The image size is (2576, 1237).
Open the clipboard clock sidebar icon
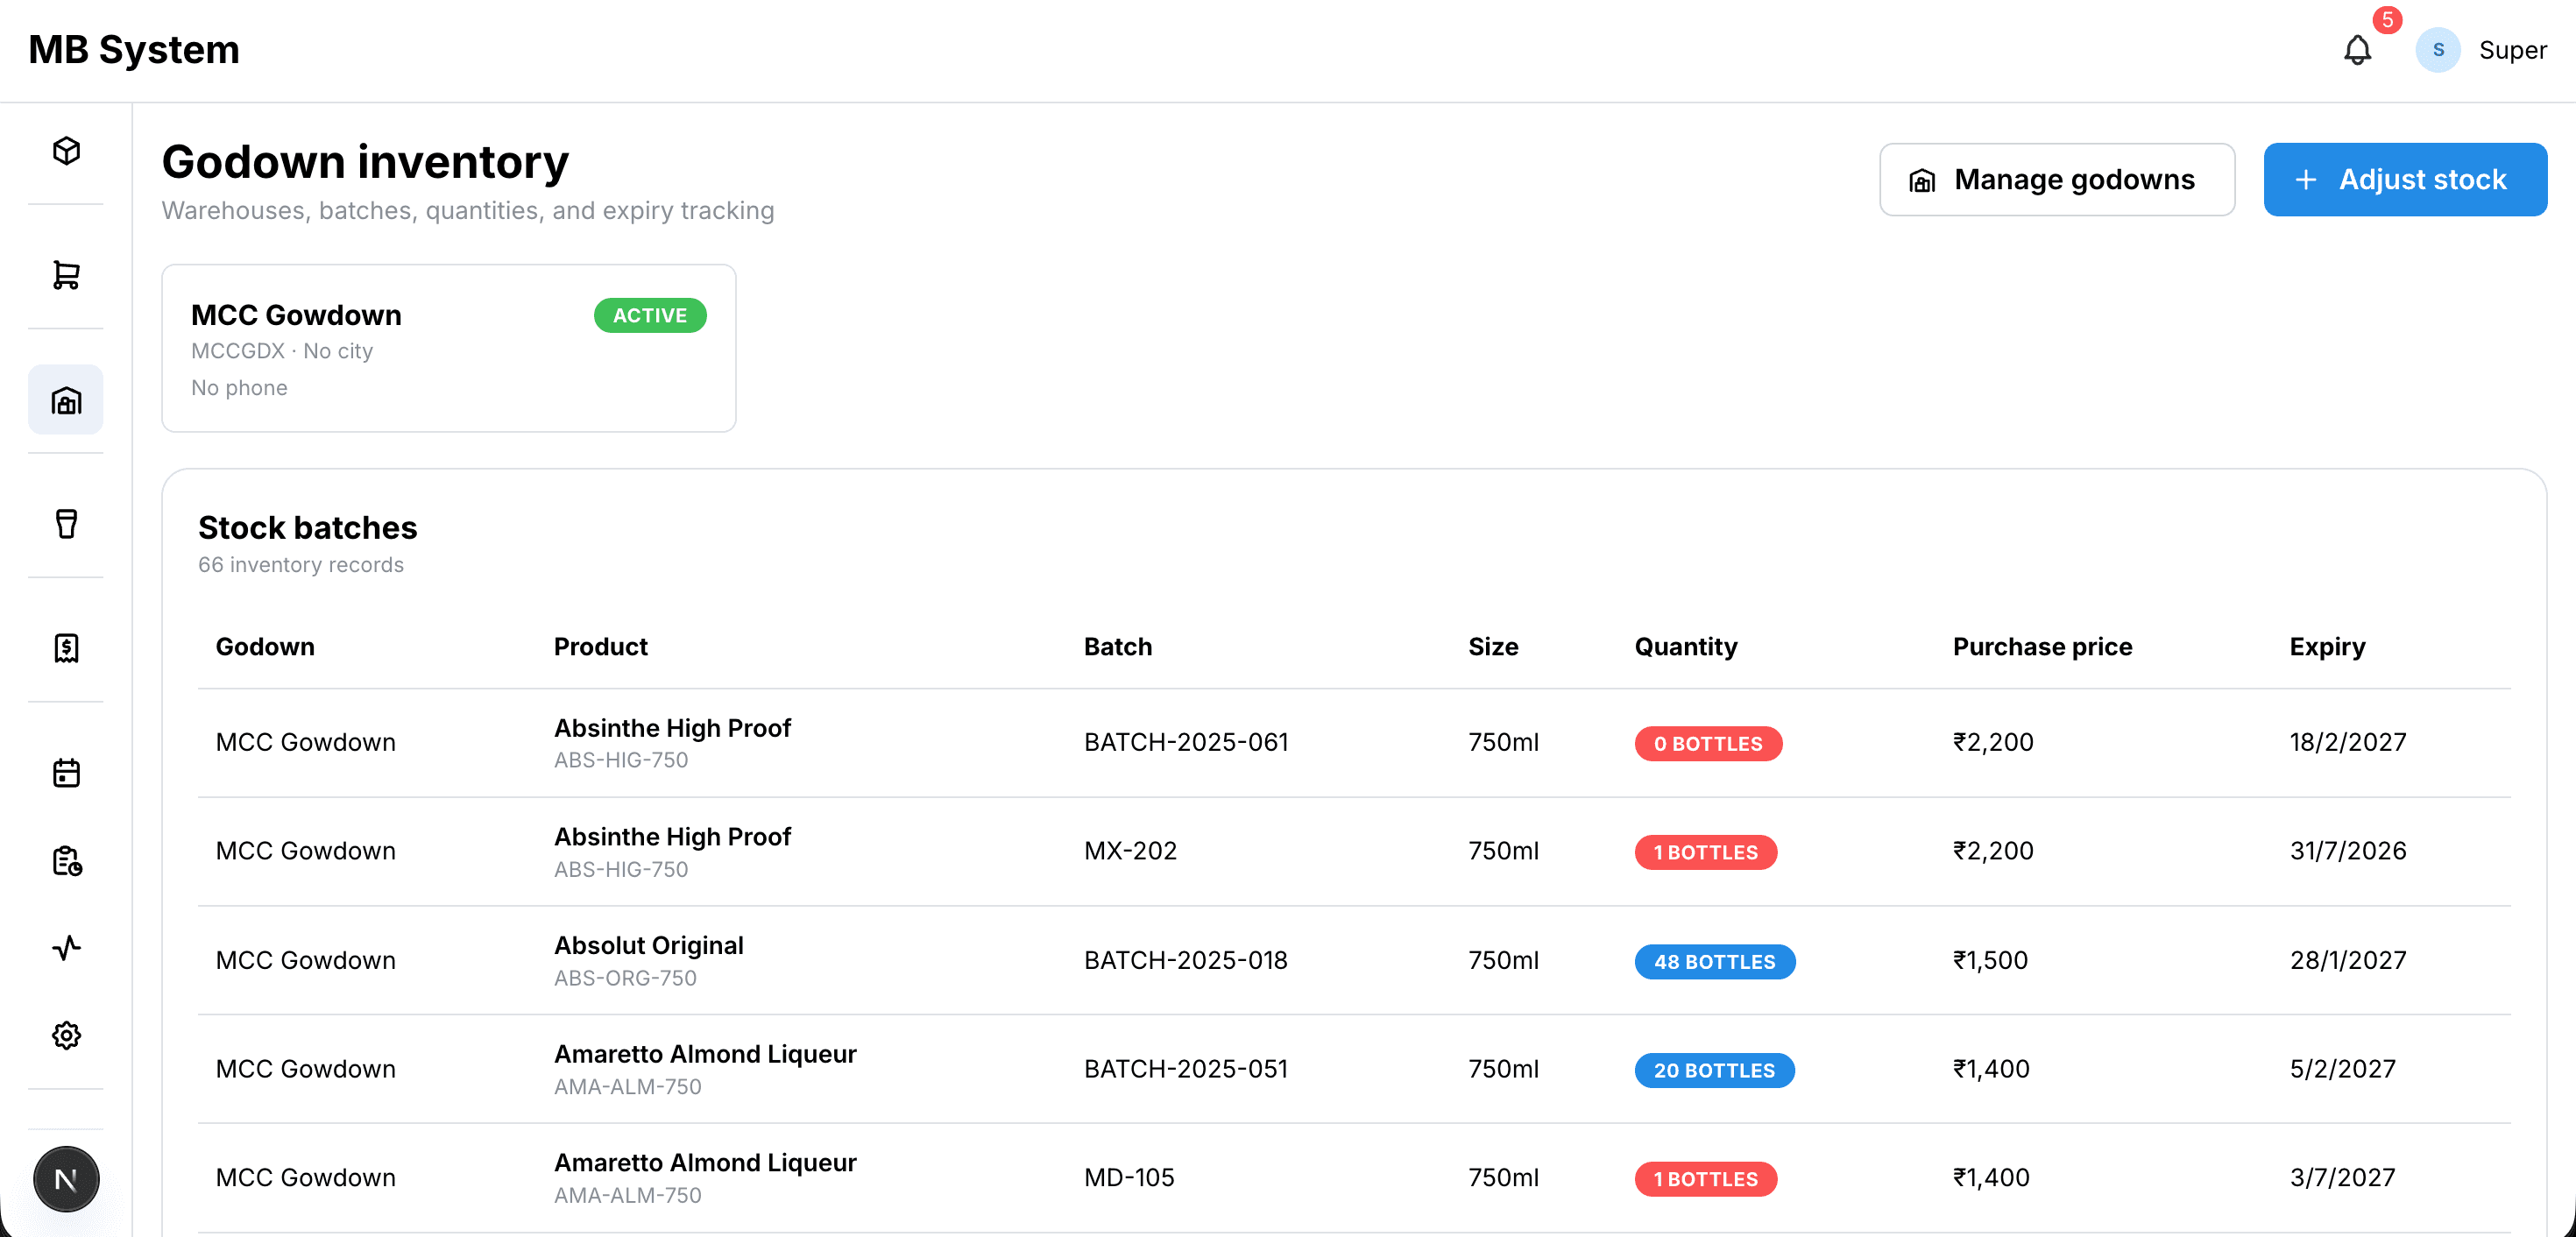point(66,861)
